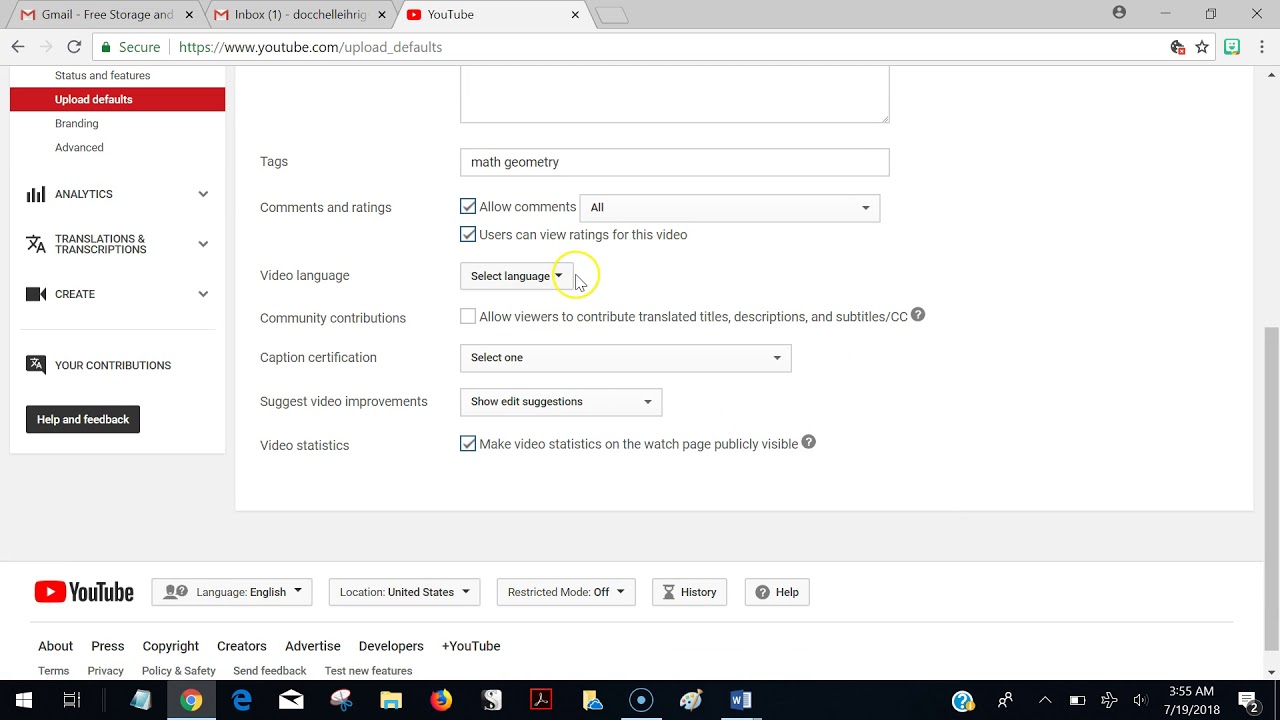Click the green extension icon in the toolbar

tap(1232, 47)
